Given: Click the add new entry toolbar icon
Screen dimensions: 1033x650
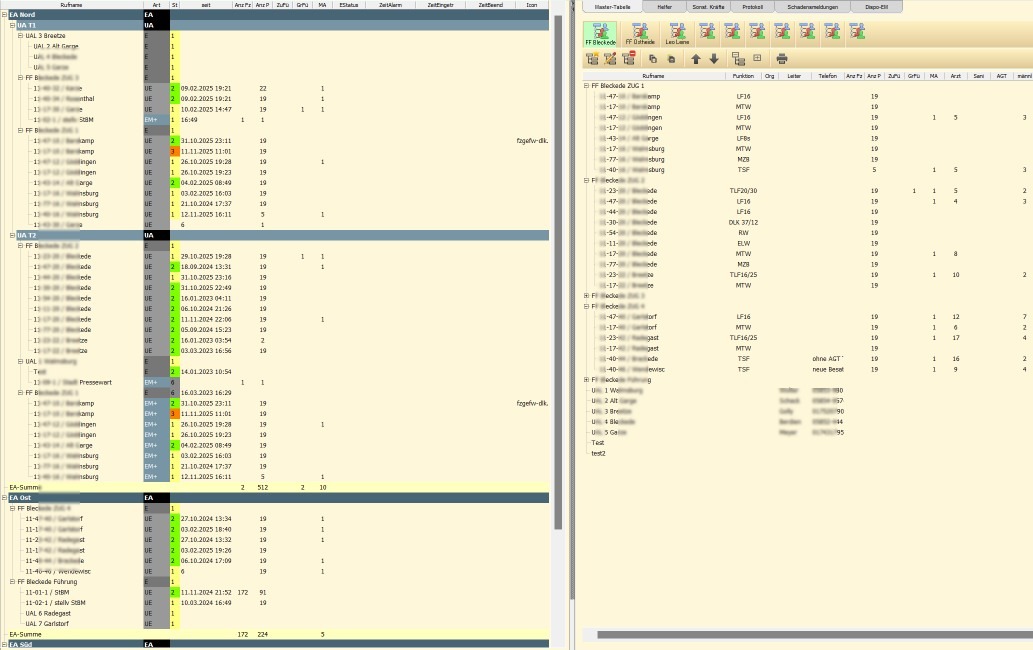Looking at the screenshot, I should tap(593, 59).
